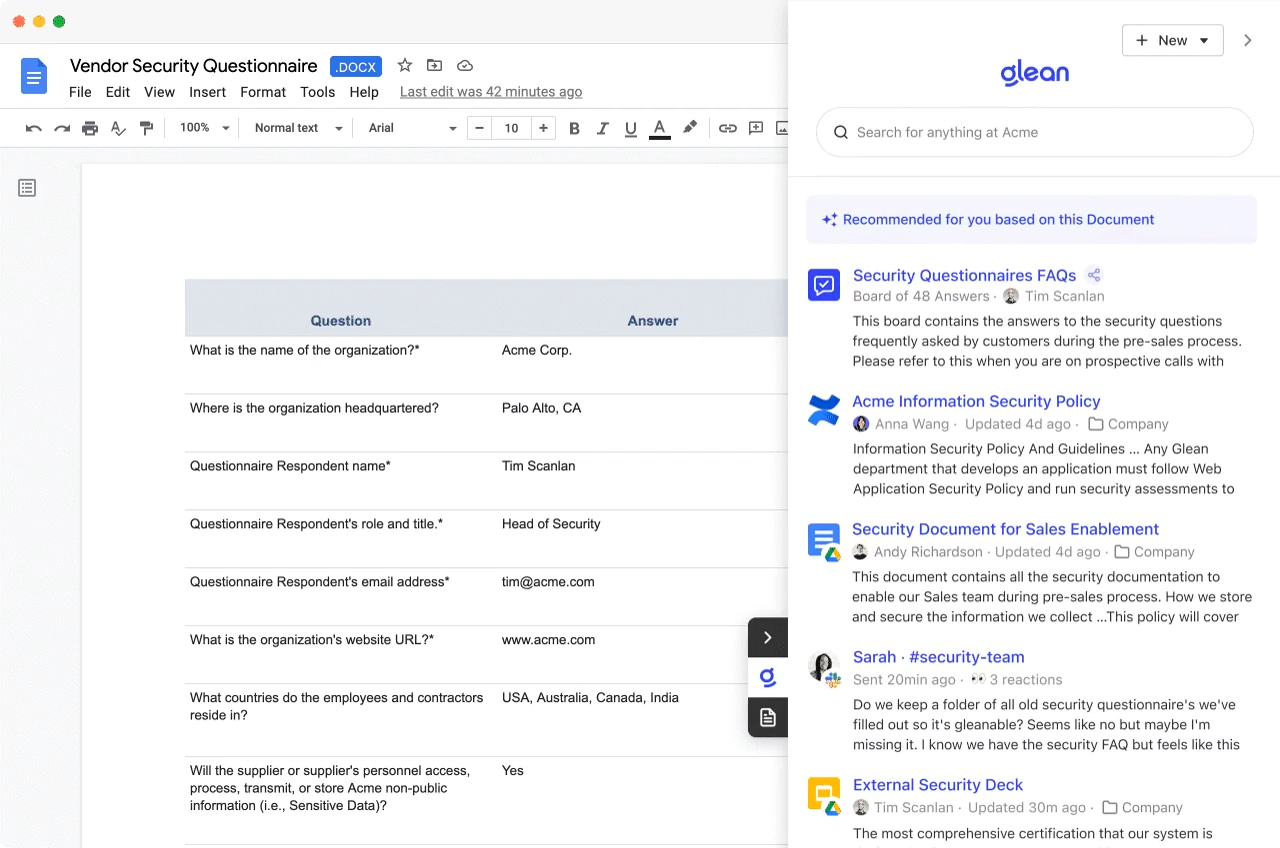
Task: Open the Edit menu
Action: tap(118, 92)
